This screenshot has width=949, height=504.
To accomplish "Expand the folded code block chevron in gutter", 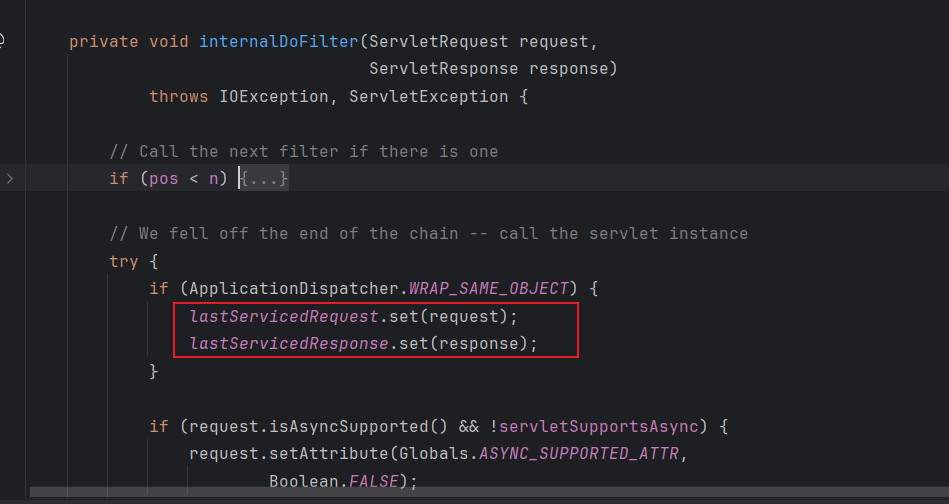I will (x=10, y=179).
